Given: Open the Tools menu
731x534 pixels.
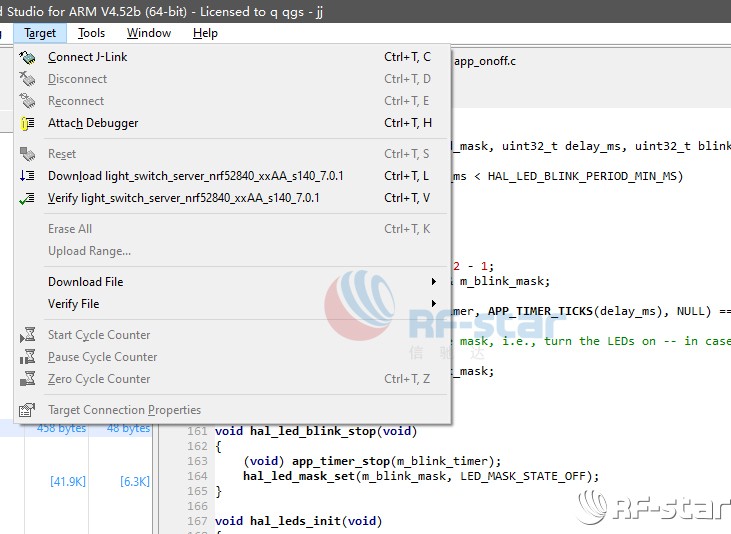Looking at the screenshot, I should pyautogui.click(x=91, y=33).
